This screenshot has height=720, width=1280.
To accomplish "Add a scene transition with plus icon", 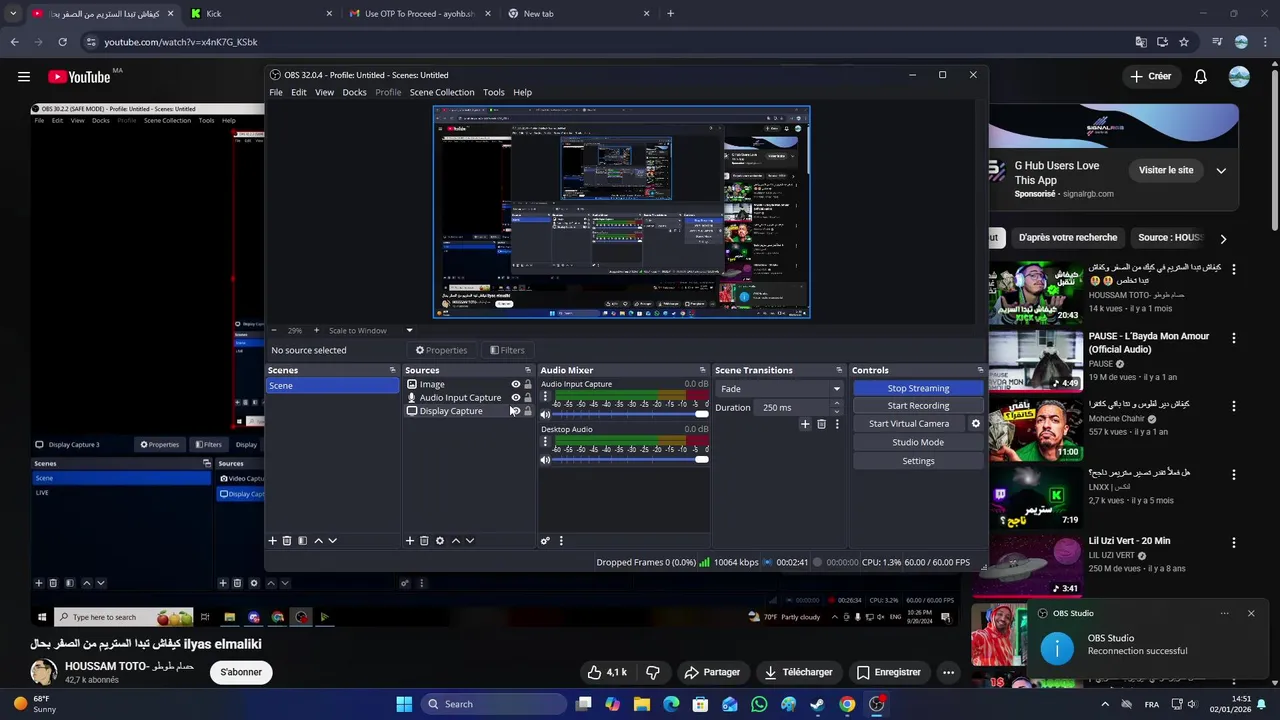I will 805,424.
